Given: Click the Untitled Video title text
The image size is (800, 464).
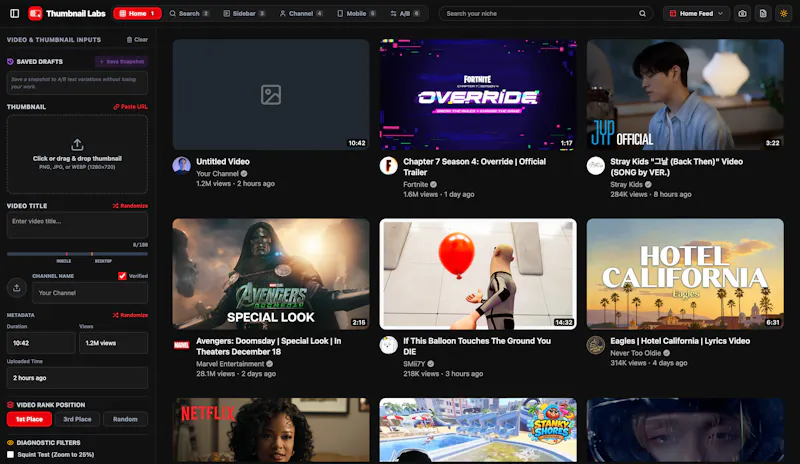Looking at the screenshot, I should [223, 161].
